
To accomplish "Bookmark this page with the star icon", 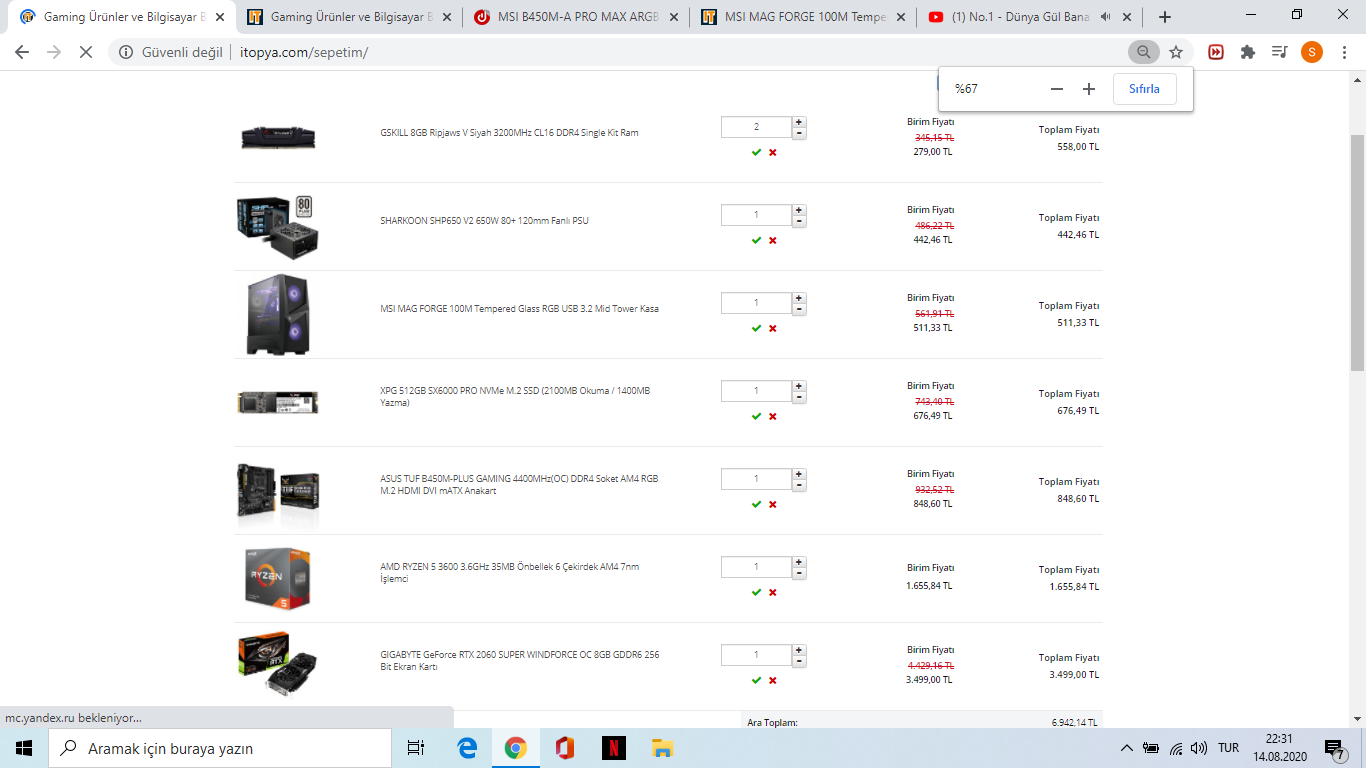I will click(1176, 52).
